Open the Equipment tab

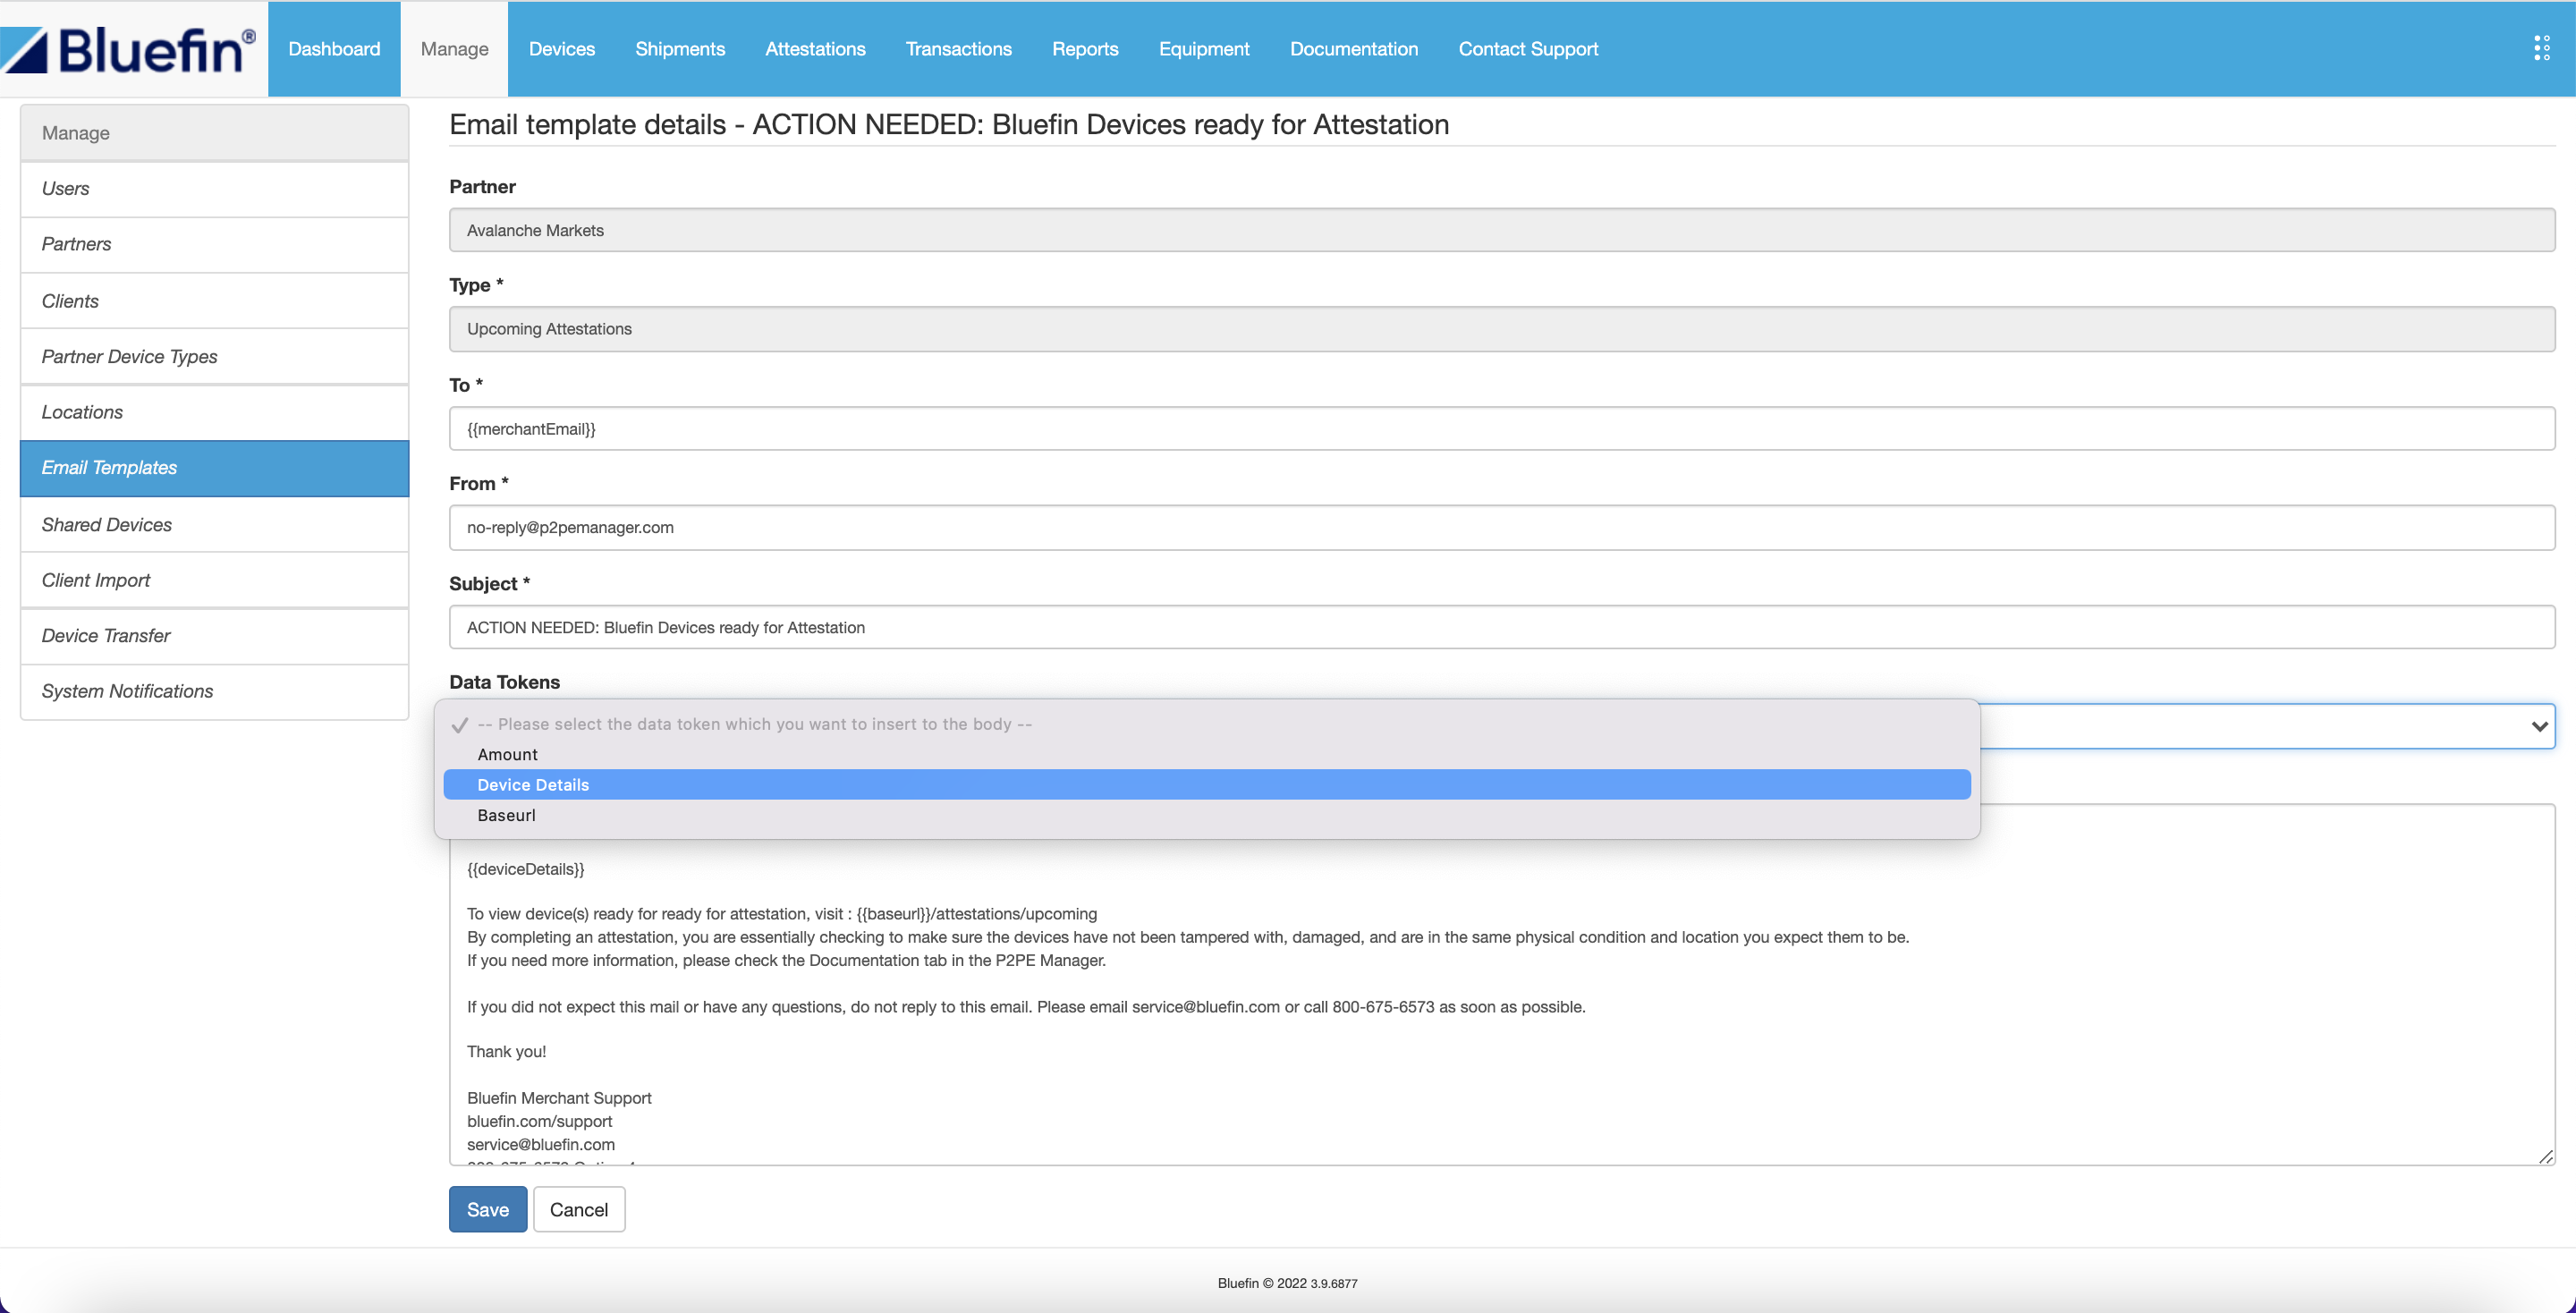1204,49
